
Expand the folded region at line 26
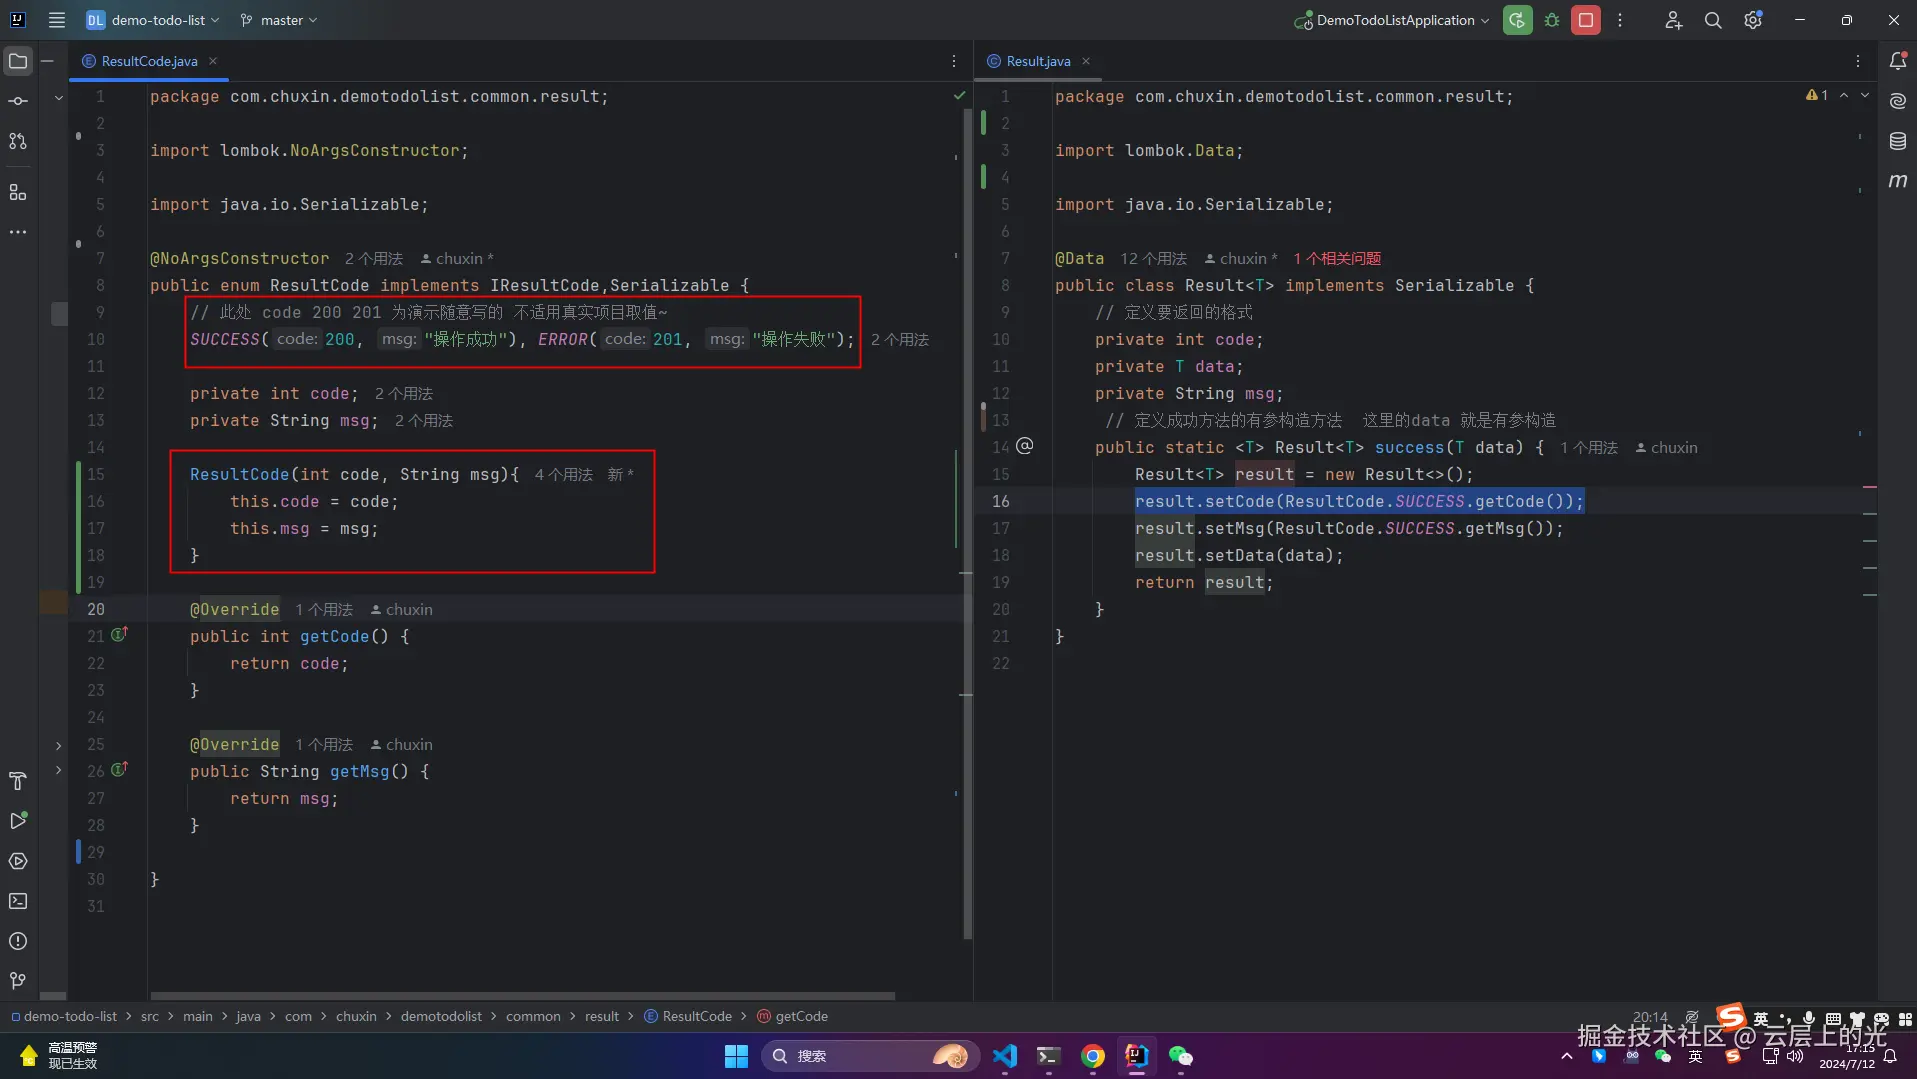point(59,770)
